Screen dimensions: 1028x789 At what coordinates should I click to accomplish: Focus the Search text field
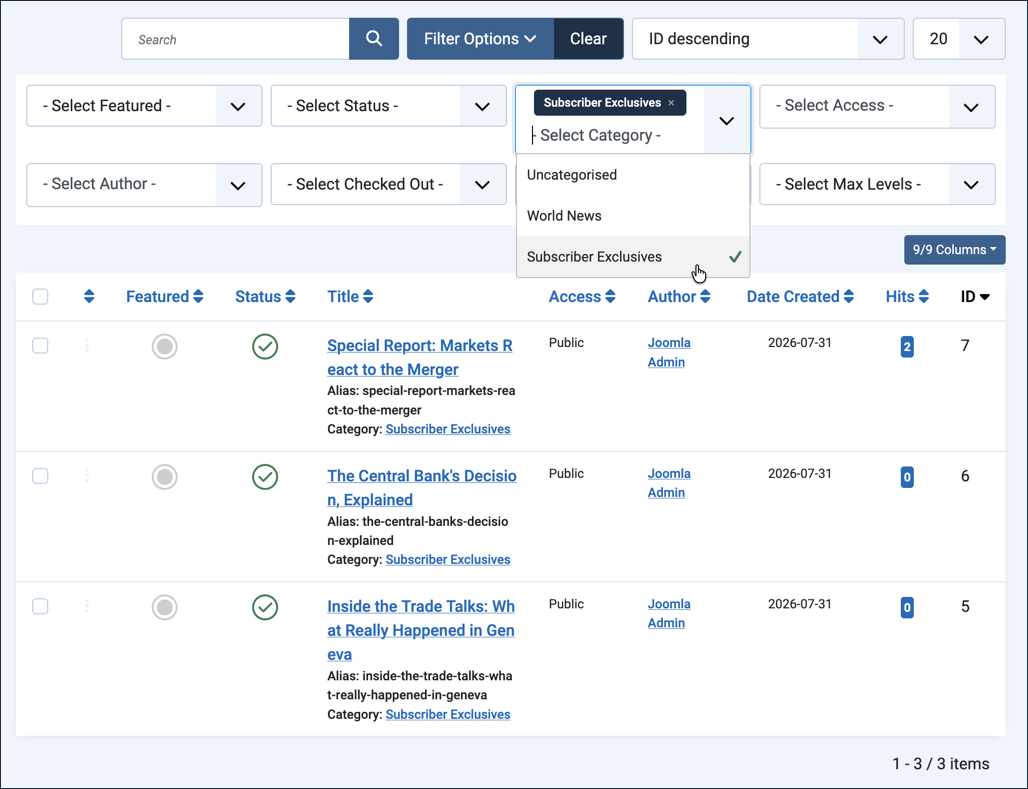tap(235, 39)
